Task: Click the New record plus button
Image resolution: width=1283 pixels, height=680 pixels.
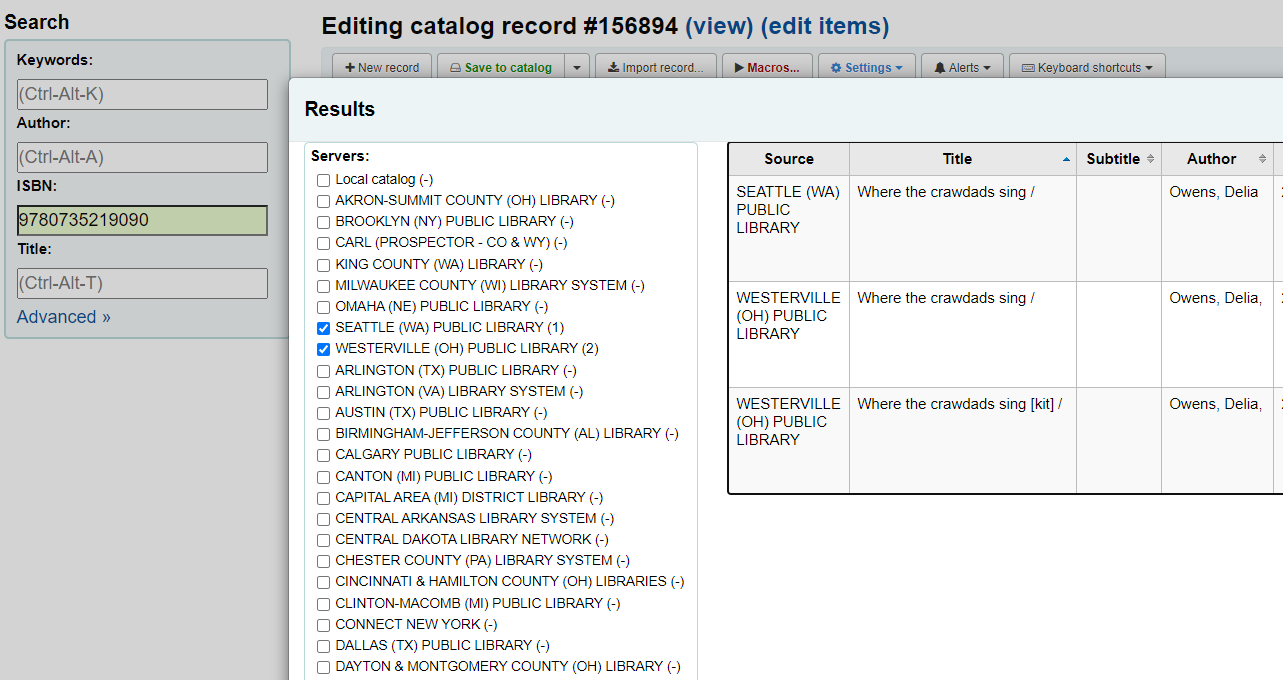Action: 382,68
